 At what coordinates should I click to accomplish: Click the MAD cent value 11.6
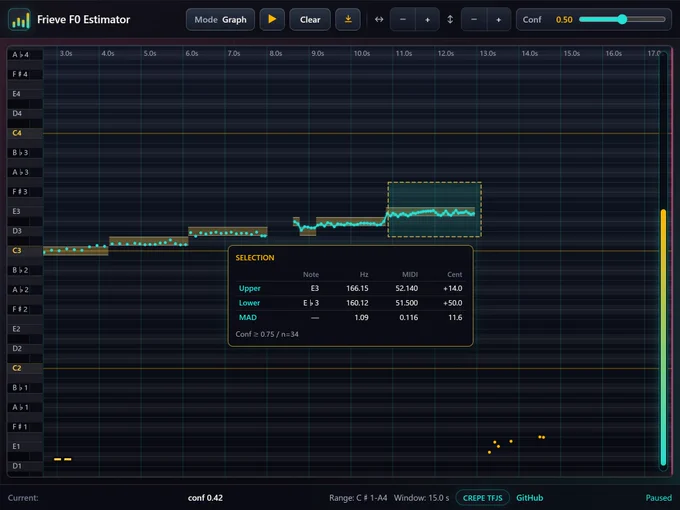455,317
